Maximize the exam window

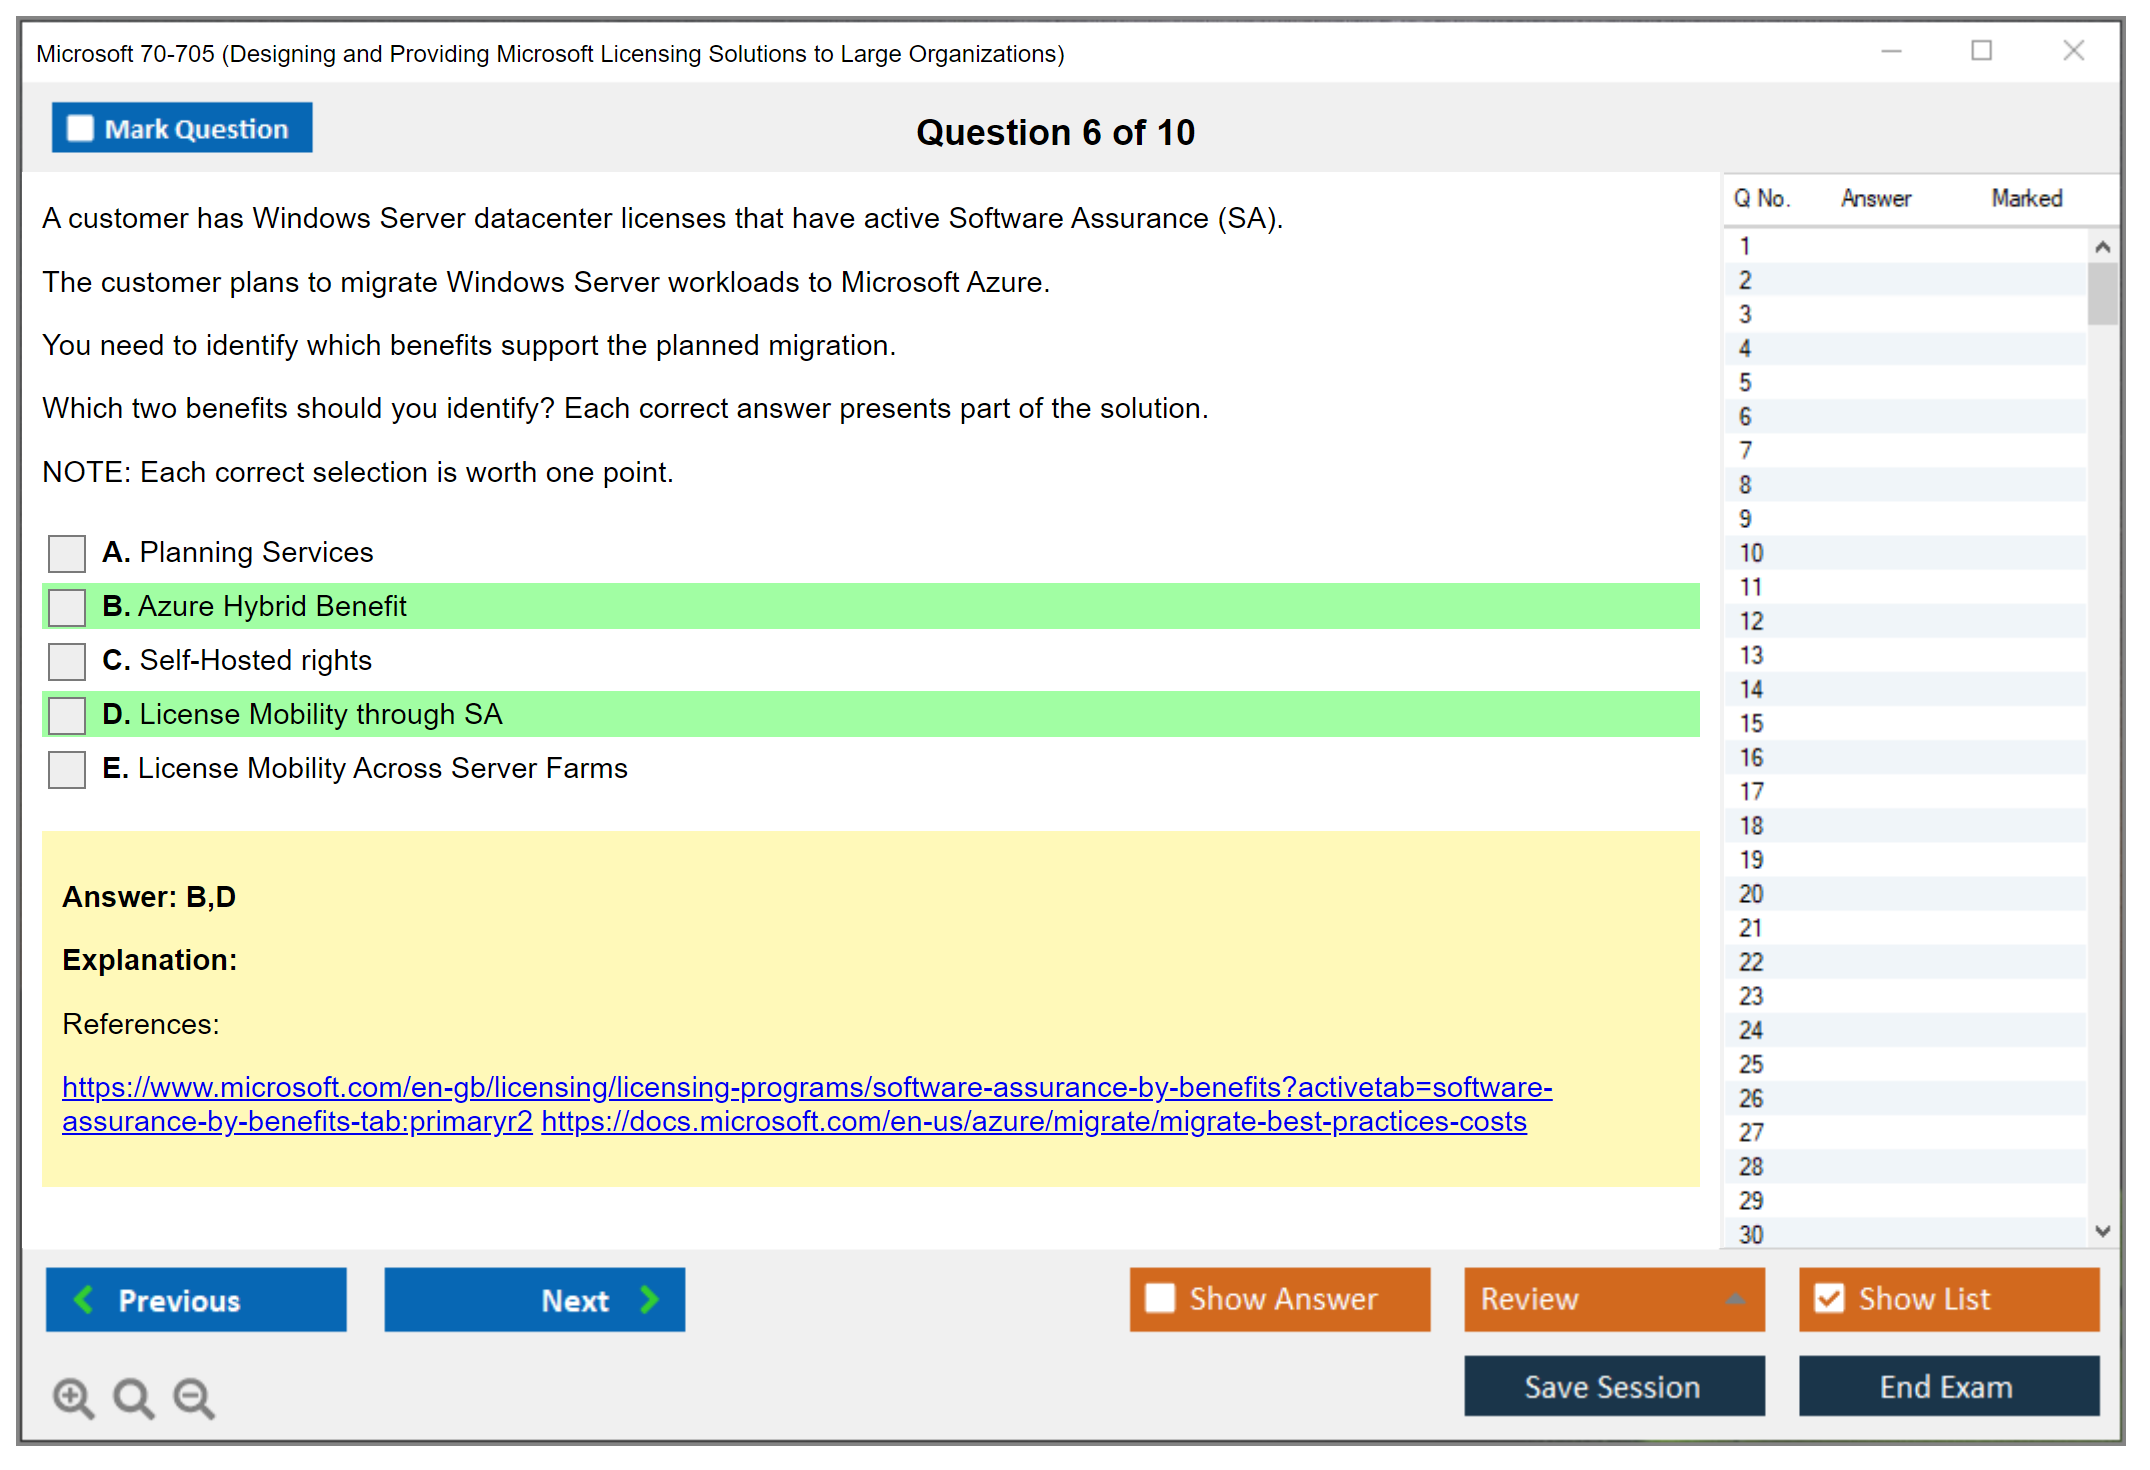tap(1981, 51)
